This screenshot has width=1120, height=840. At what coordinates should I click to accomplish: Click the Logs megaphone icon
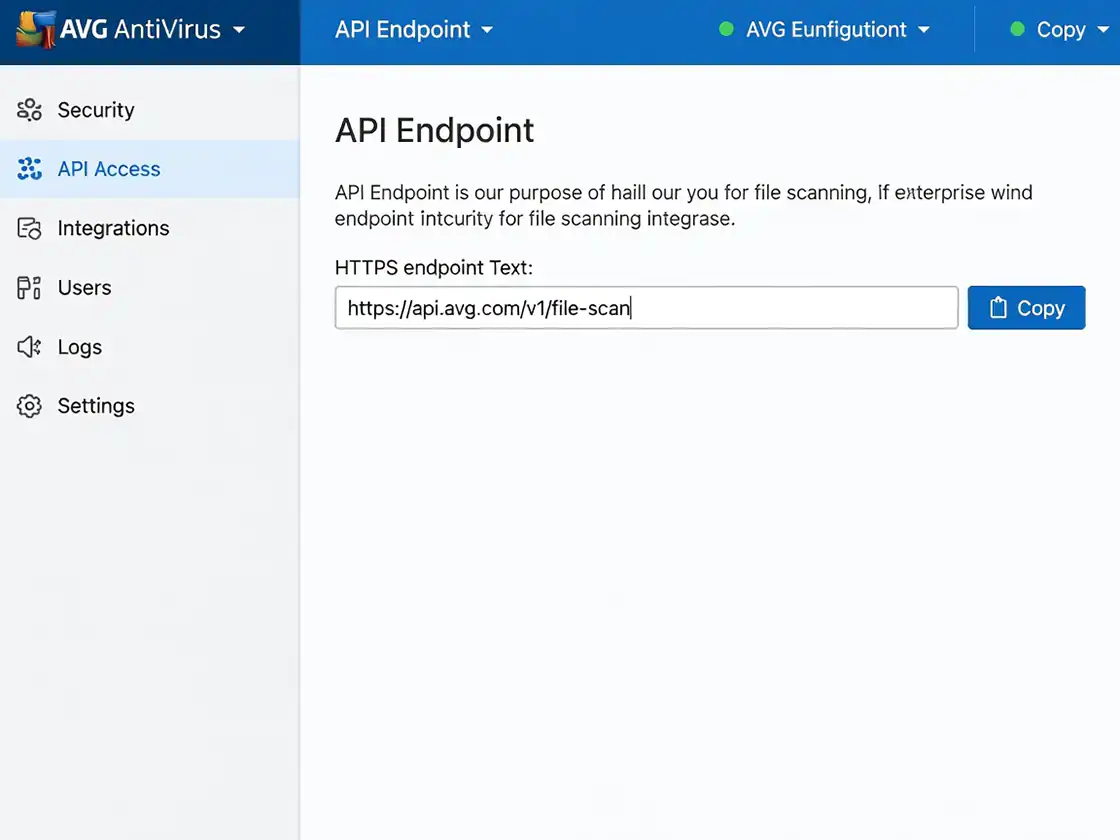point(29,346)
